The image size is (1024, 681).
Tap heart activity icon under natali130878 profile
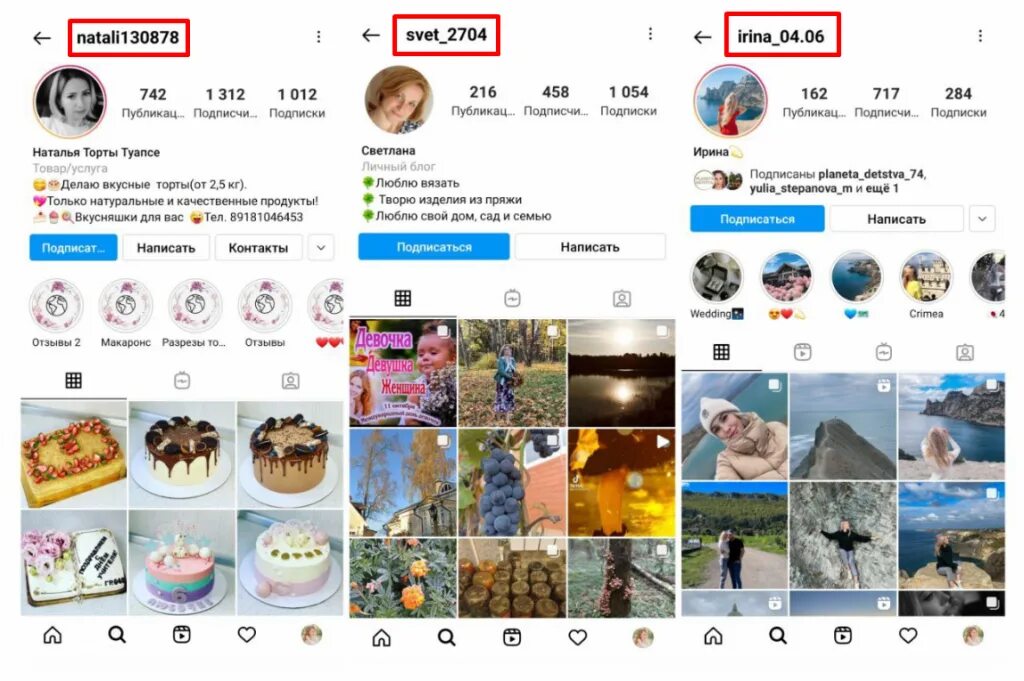click(247, 635)
